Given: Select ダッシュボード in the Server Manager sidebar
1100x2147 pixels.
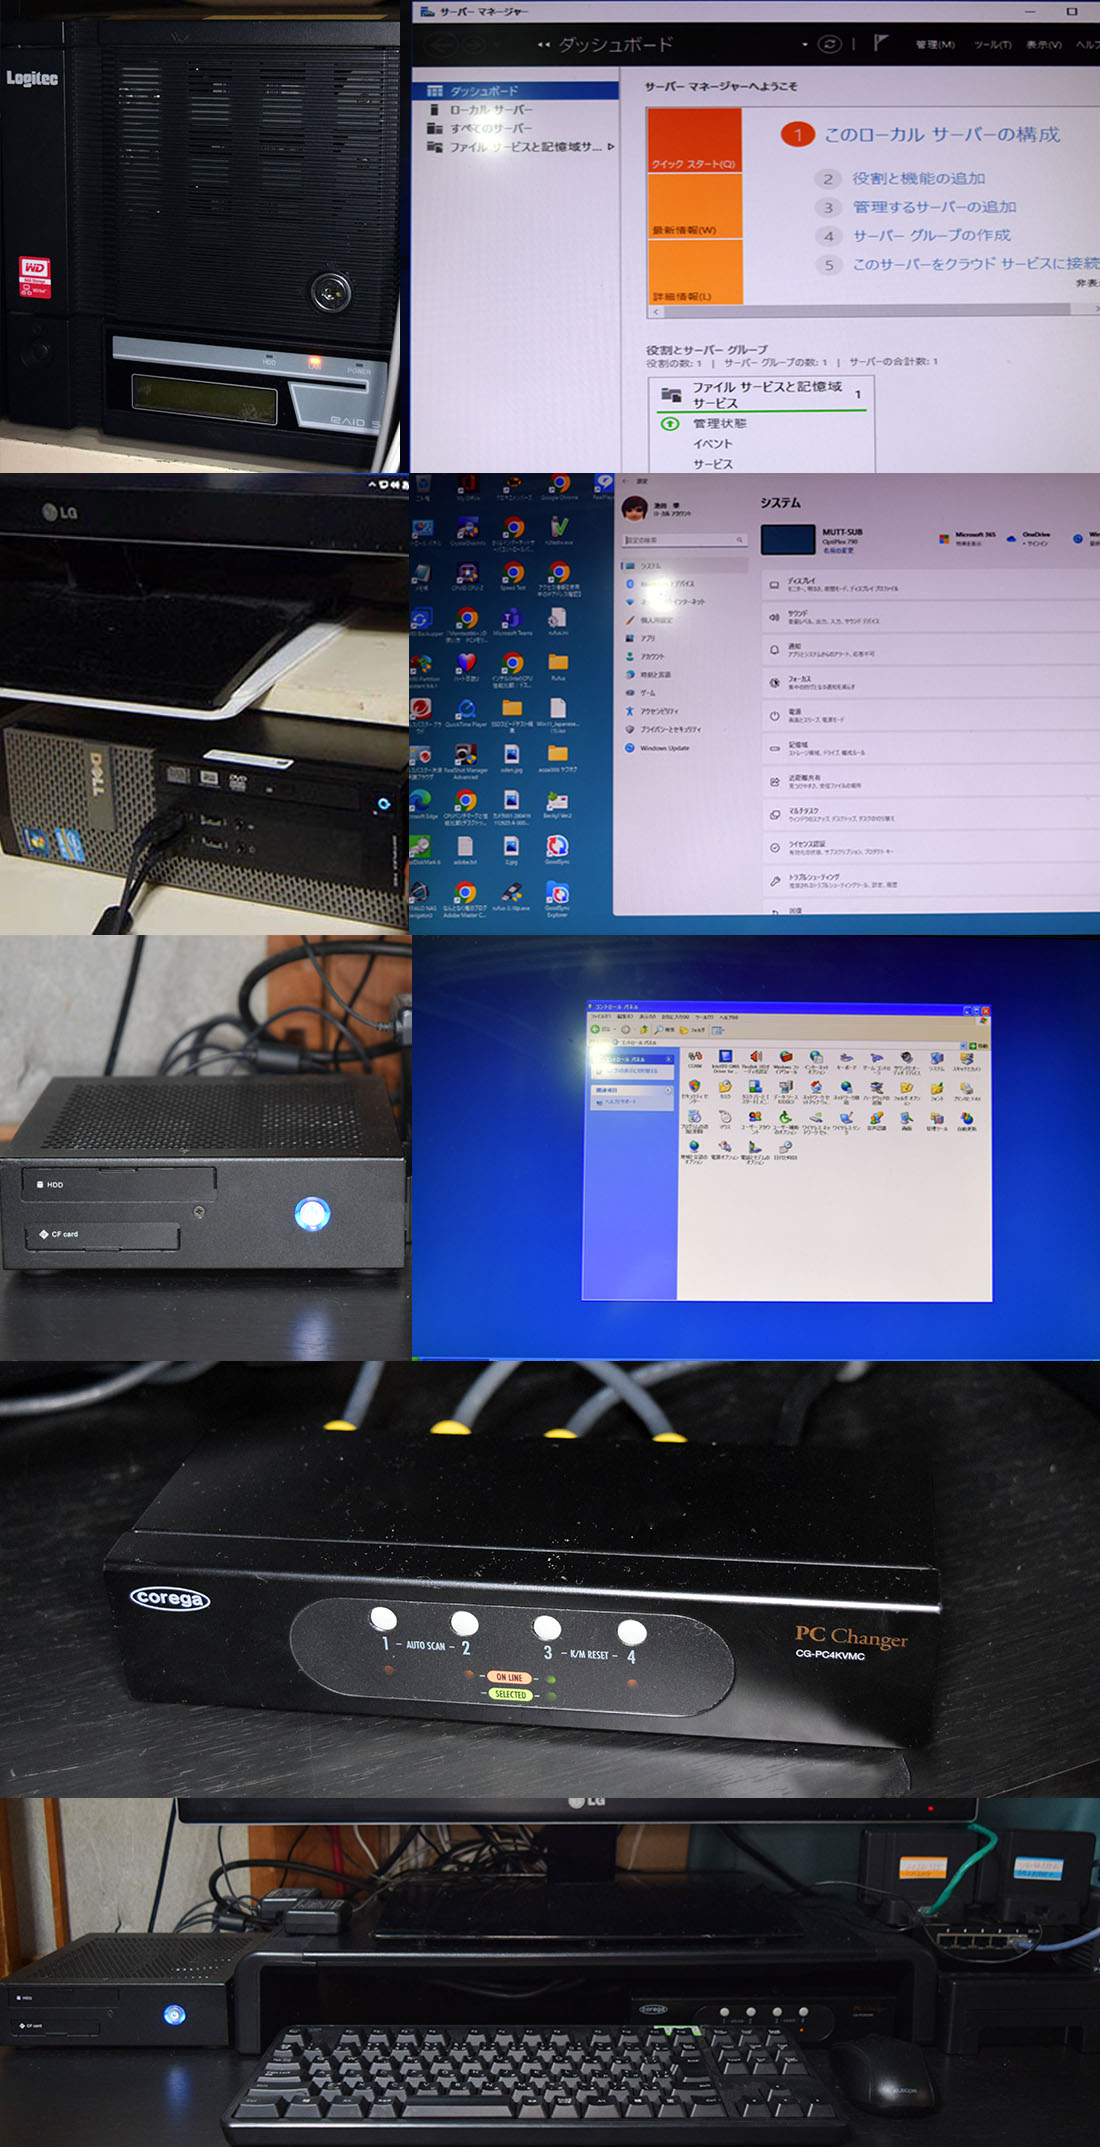Looking at the screenshot, I should 516,91.
